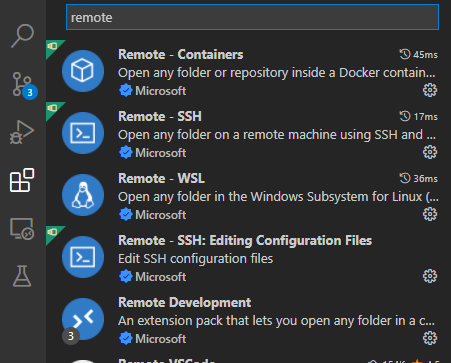Click the Remote Development pack icon
451x363 pixels.
(x=83, y=319)
